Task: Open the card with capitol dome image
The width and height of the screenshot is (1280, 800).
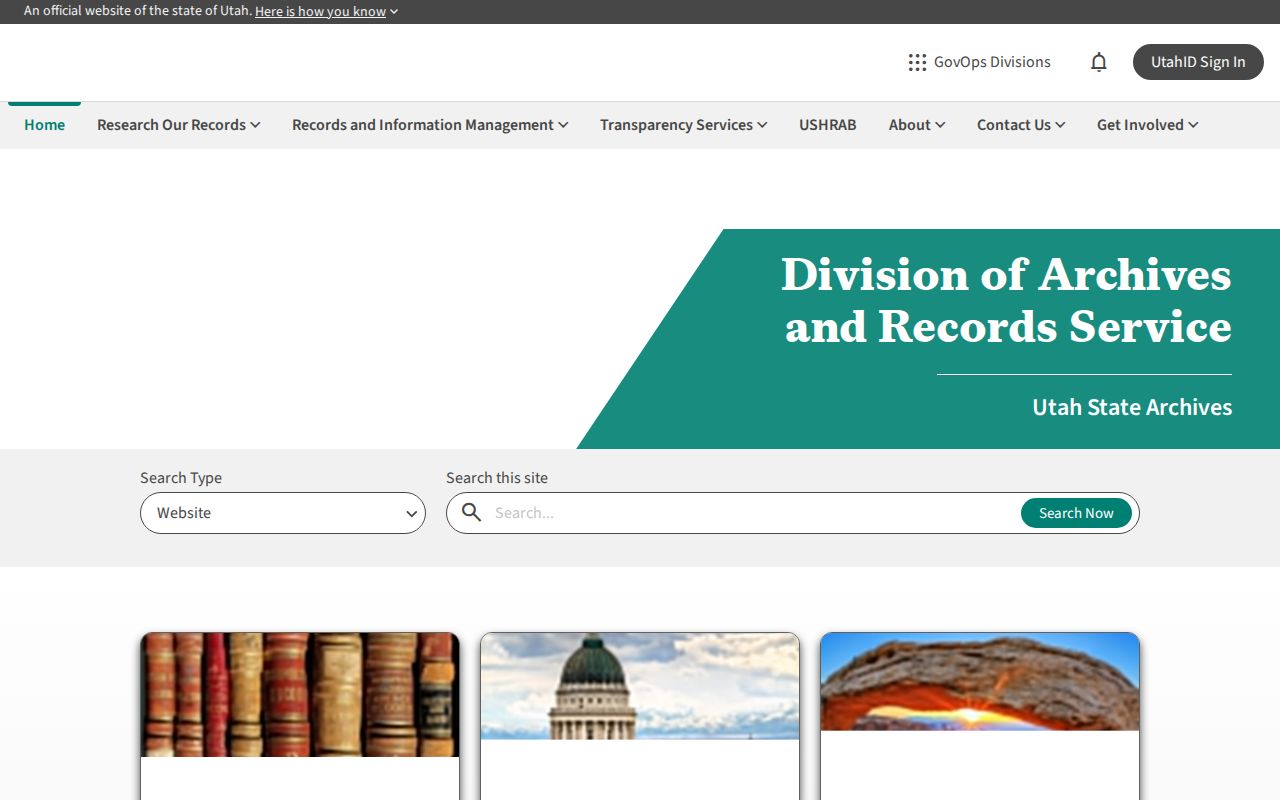Action: 640,715
